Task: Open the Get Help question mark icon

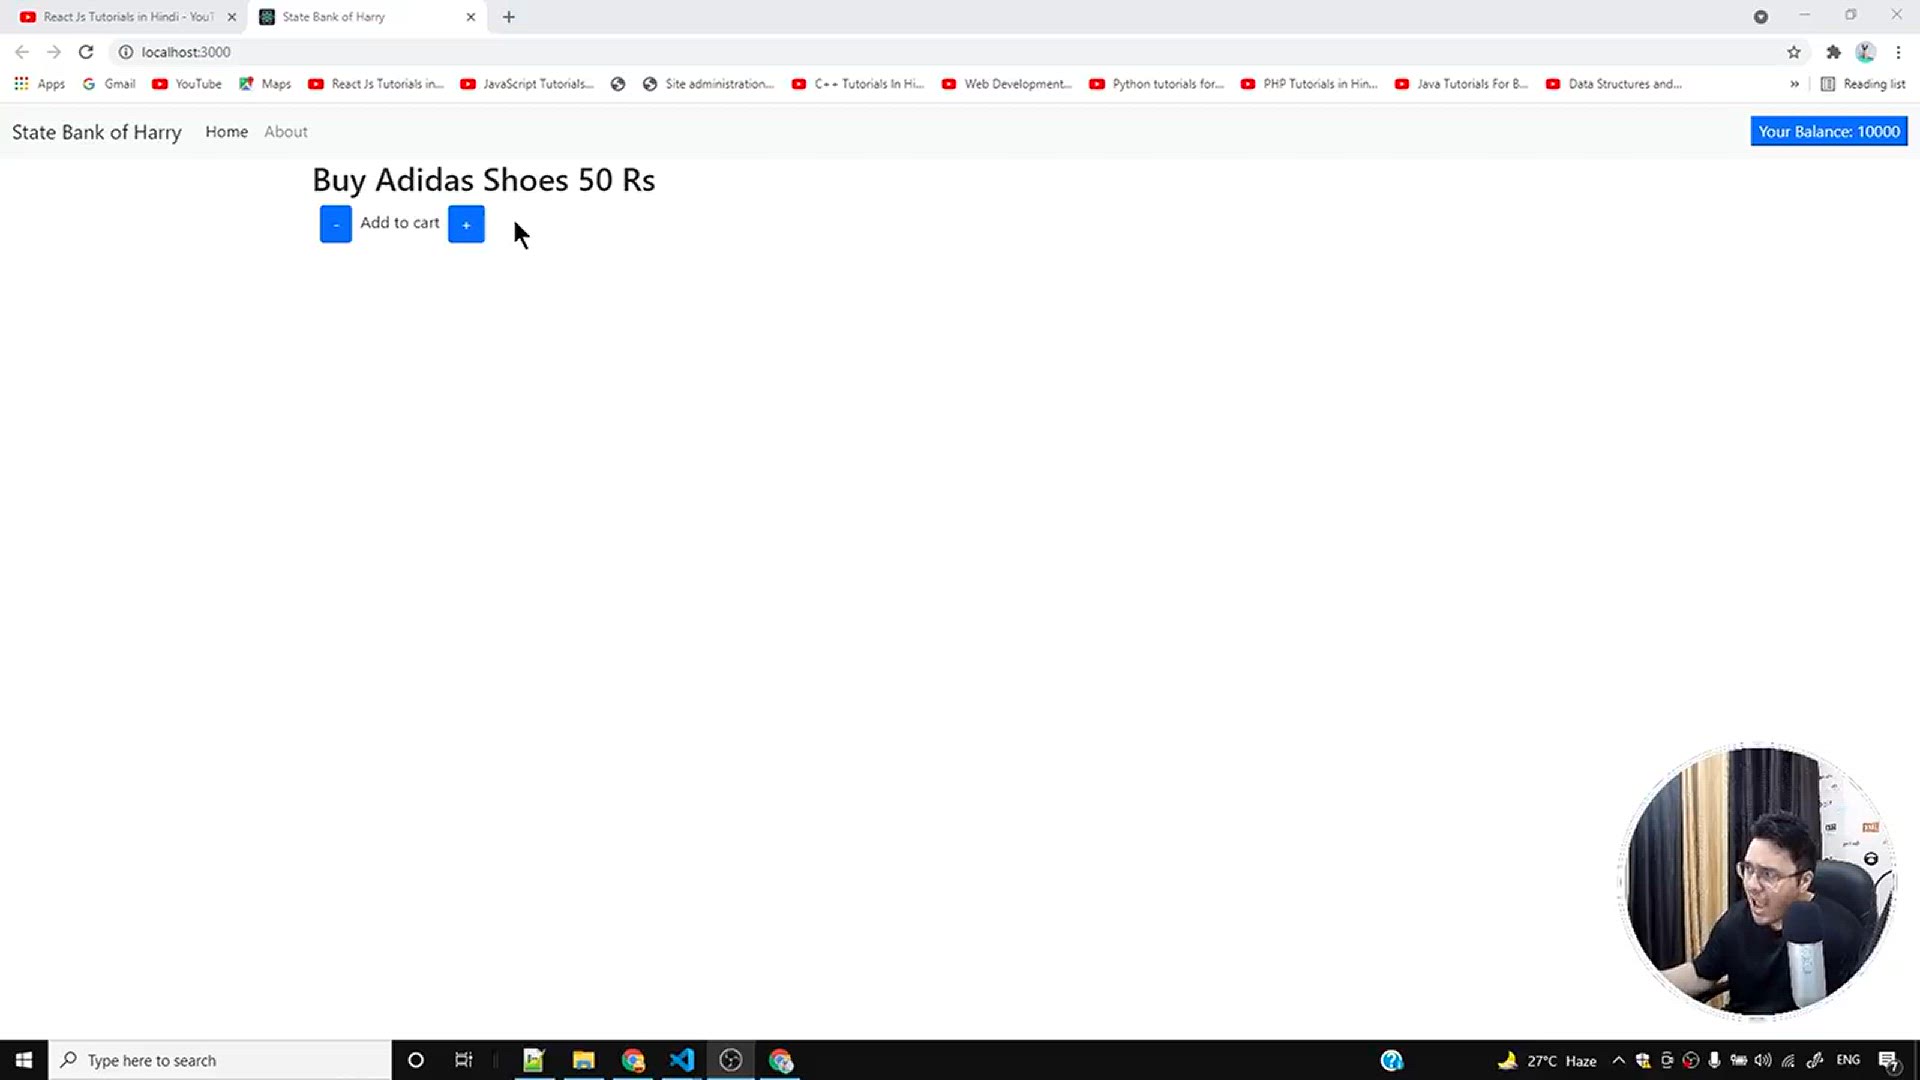Action: (1392, 1060)
